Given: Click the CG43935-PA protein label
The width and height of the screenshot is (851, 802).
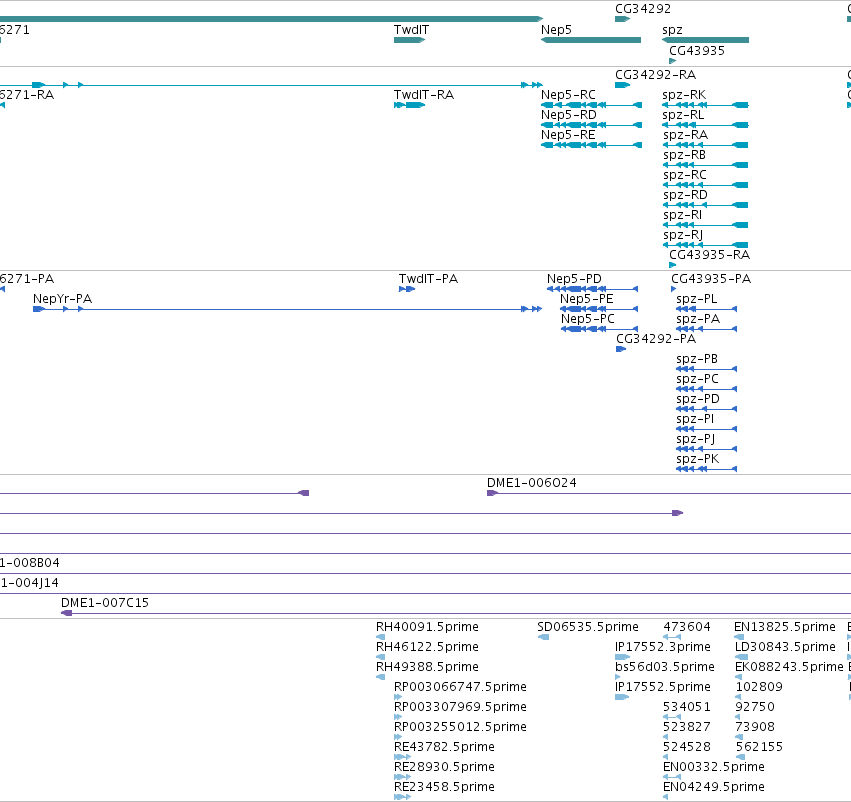Looking at the screenshot, I should tap(711, 279).
